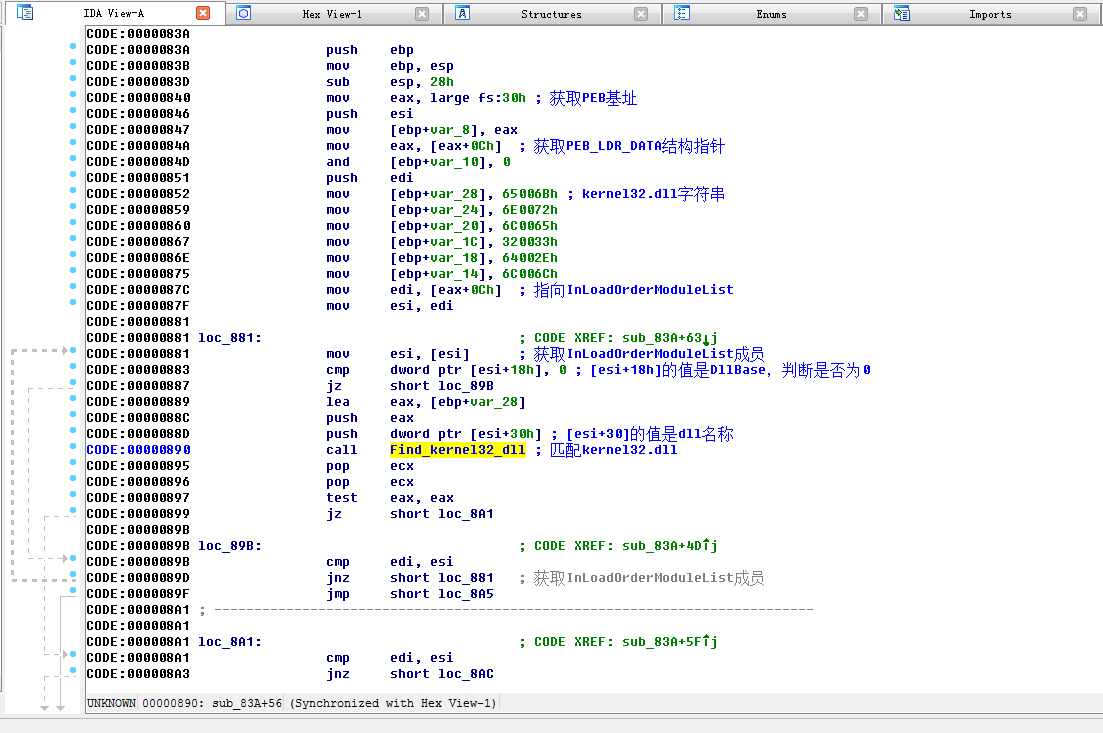Click the status bar address 00000890: sub_83A+56

pyautogui.click(x=212, y=703)
